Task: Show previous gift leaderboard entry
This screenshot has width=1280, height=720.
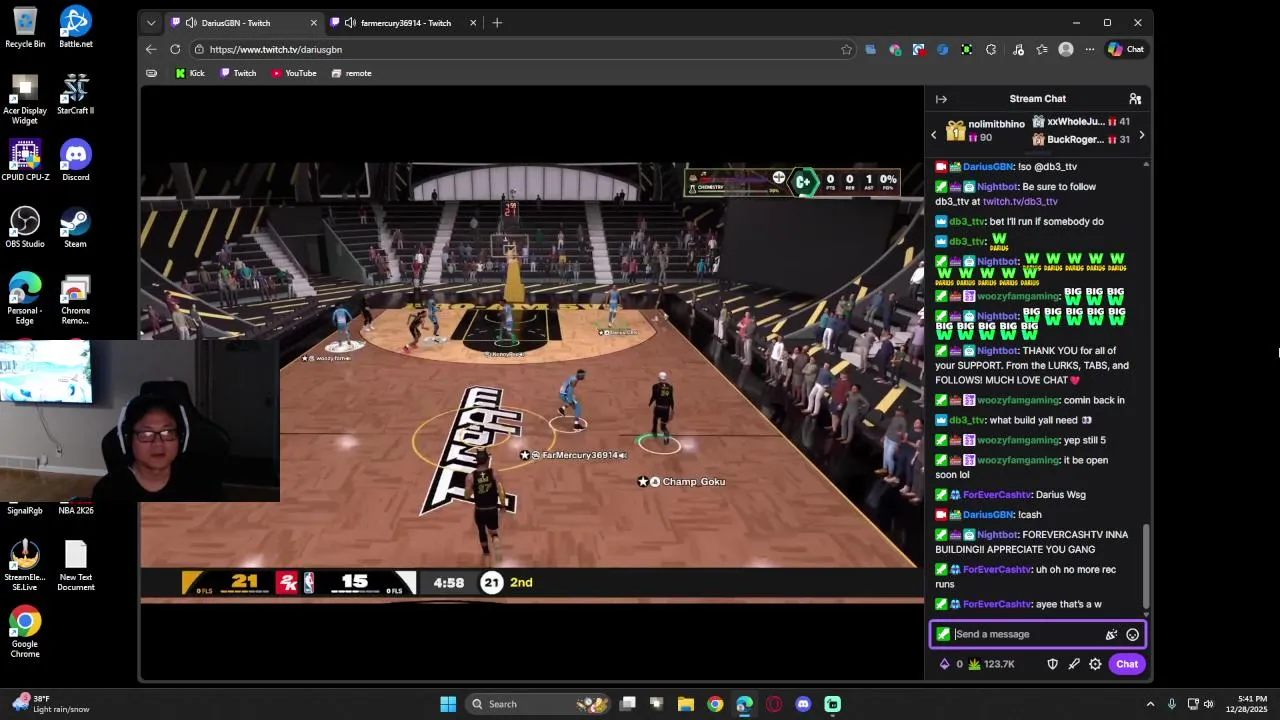Action: coord(934,135)
